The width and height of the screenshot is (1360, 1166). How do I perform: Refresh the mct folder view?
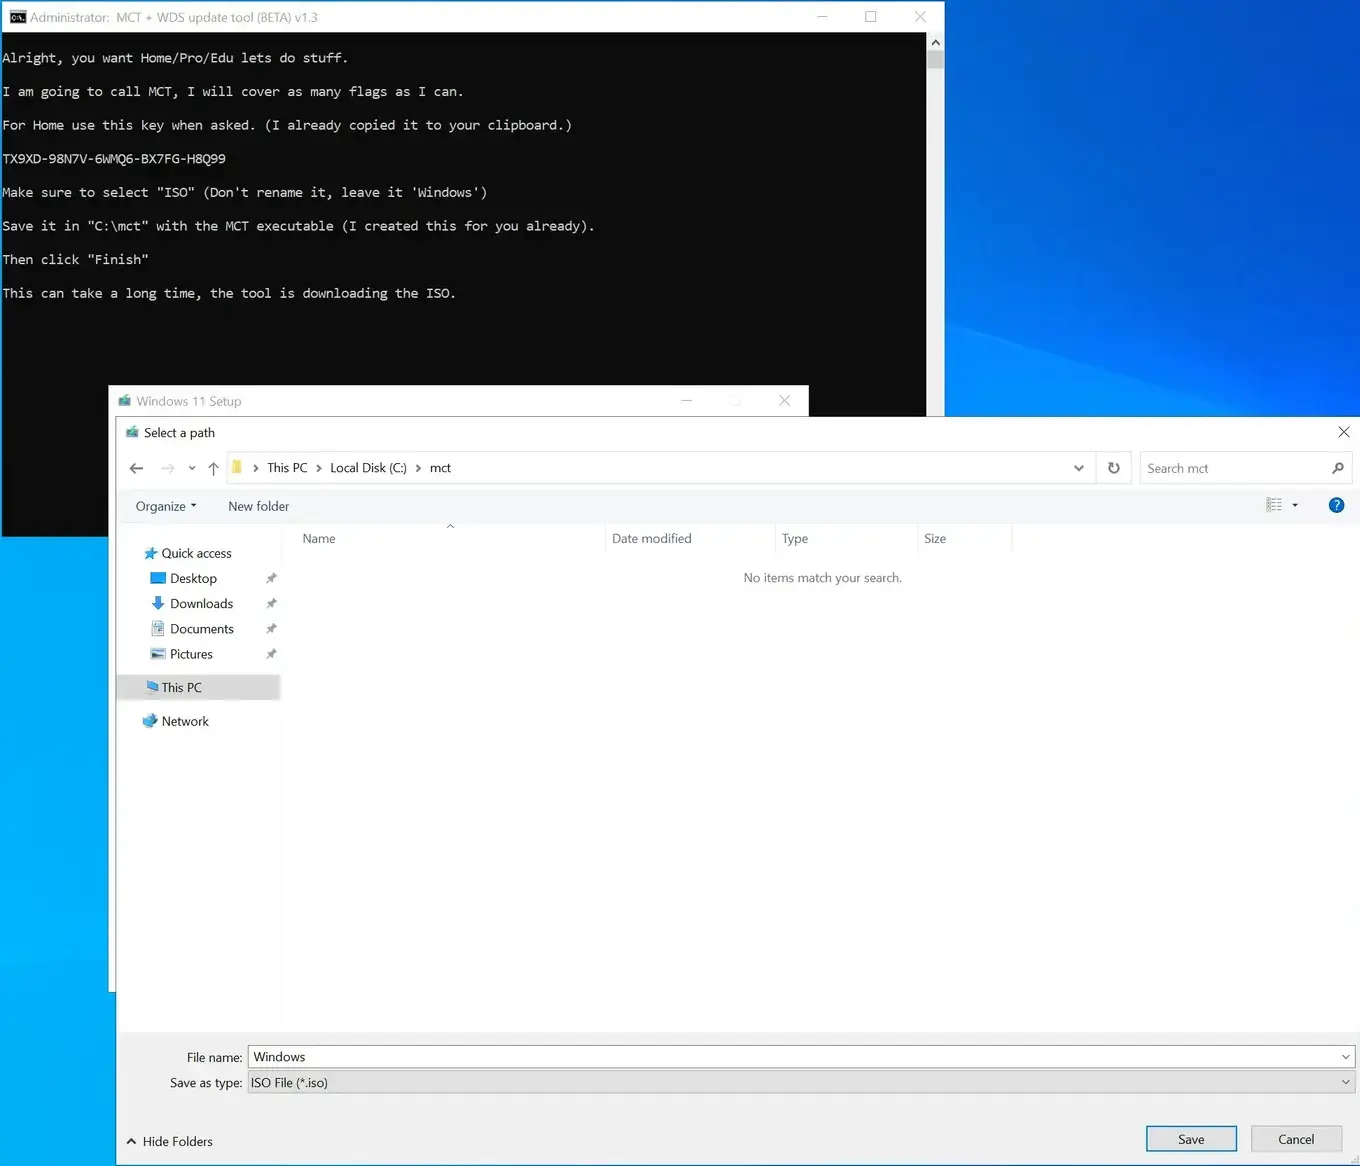tap(1114, 468)
